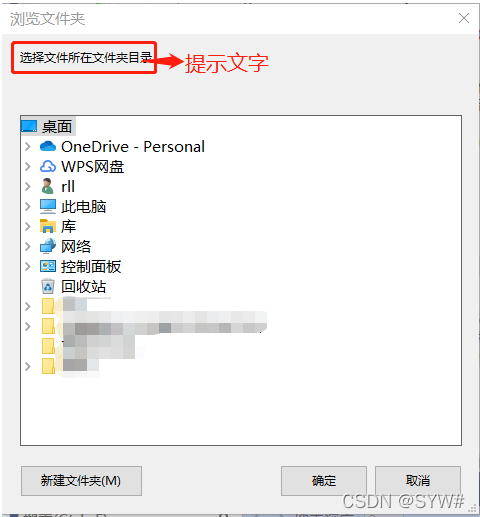The height and width of the screenshot is (517, 480).
Task: Click the OneDrive cloud icon
Action: [48, 146]
